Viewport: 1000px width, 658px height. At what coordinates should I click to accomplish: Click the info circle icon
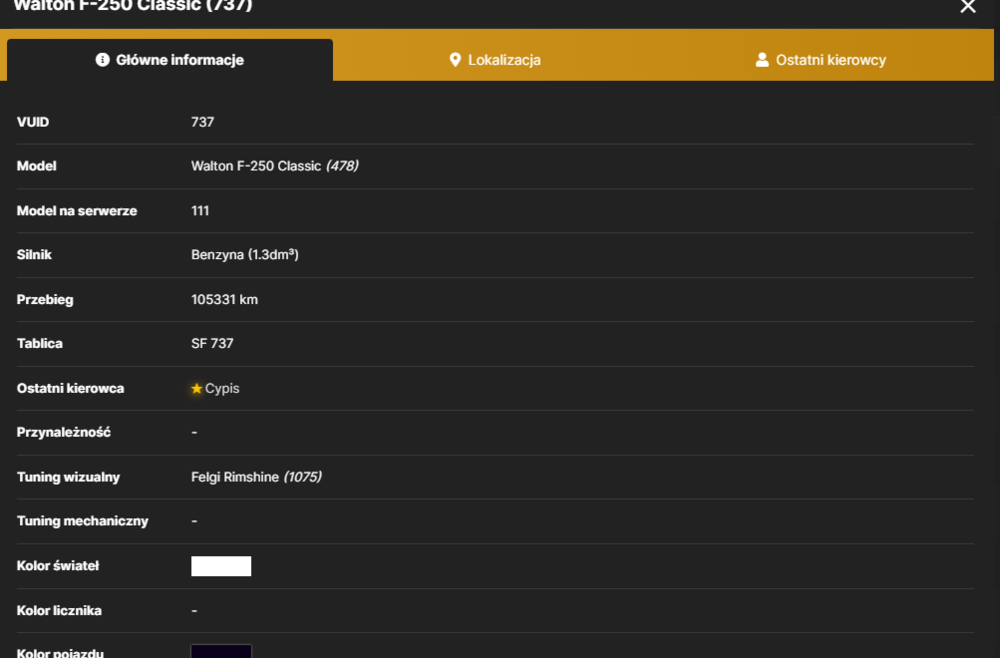(102, 59)
